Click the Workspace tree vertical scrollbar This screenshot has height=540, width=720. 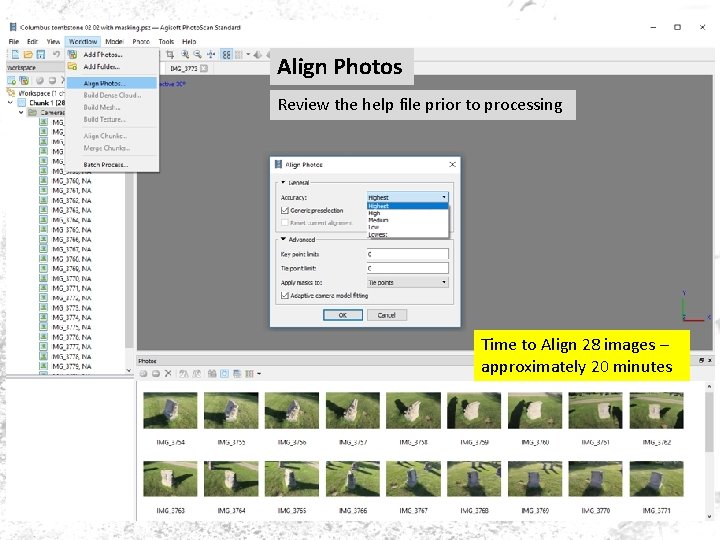tap(129, 271)
